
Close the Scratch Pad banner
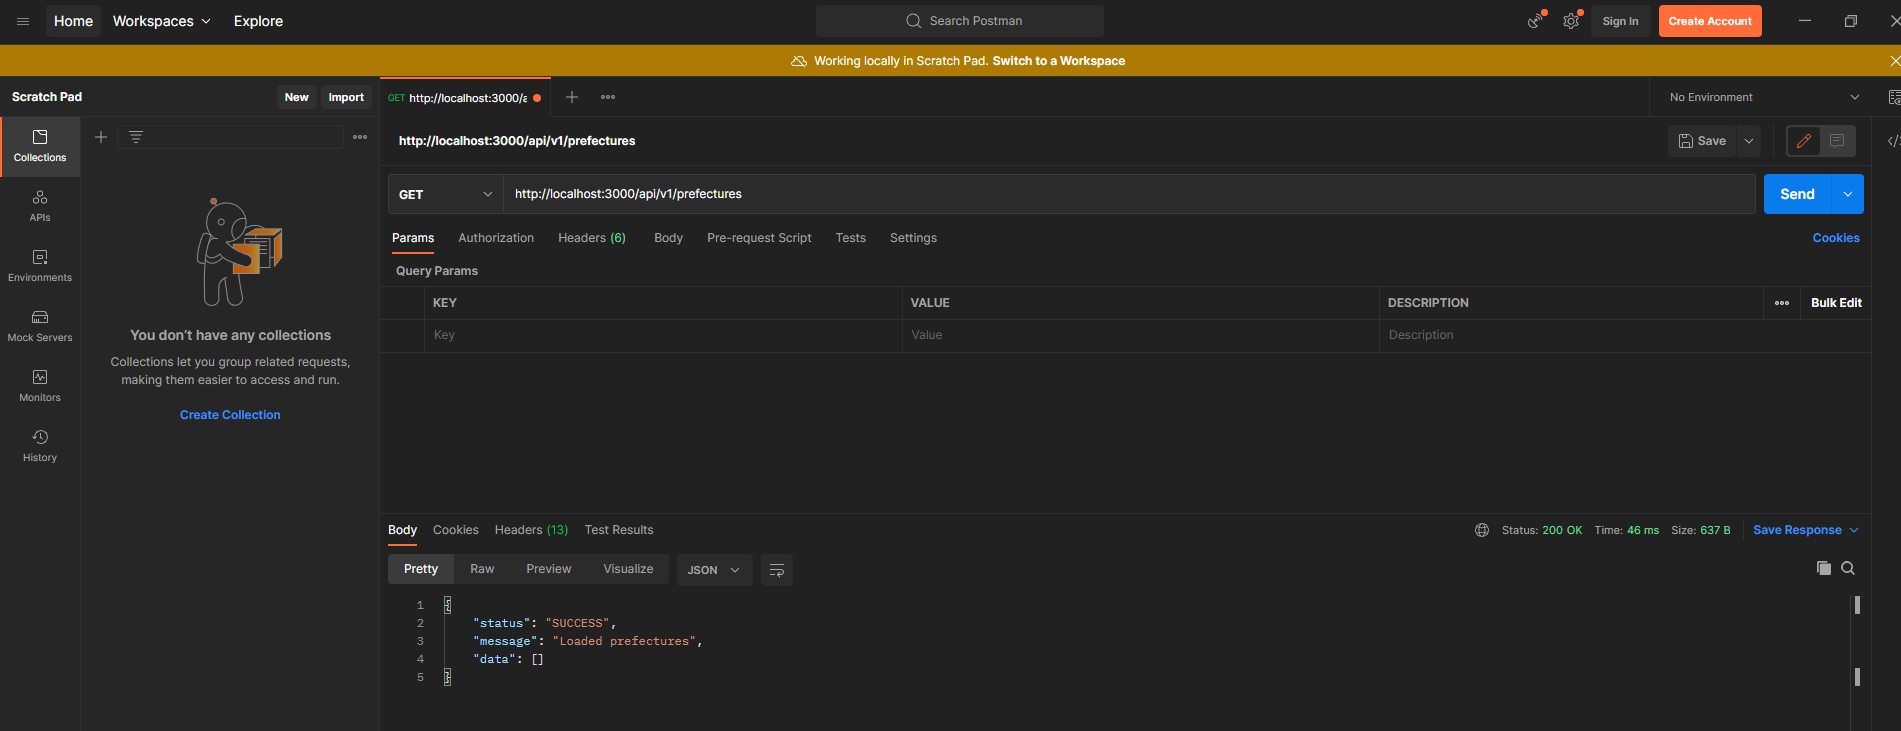pos(1894,61)
